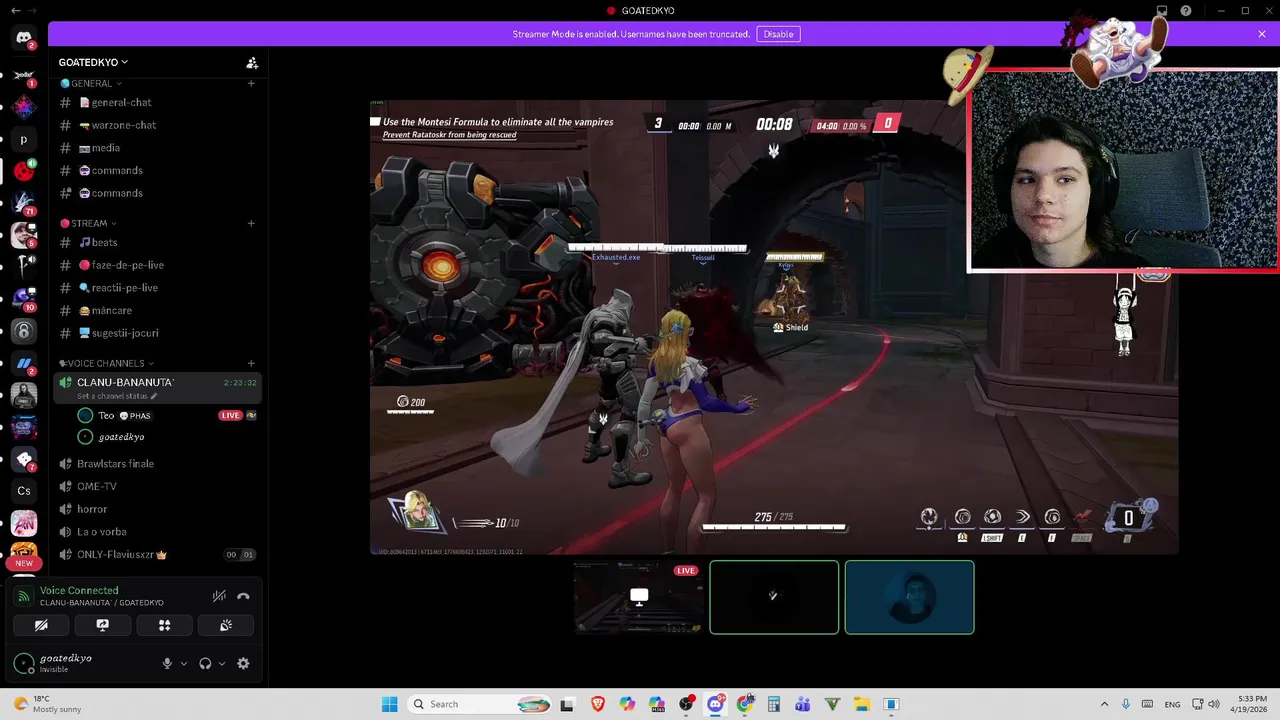Open the Windows Start menu

pyautogui.click(x=389, y=704)
